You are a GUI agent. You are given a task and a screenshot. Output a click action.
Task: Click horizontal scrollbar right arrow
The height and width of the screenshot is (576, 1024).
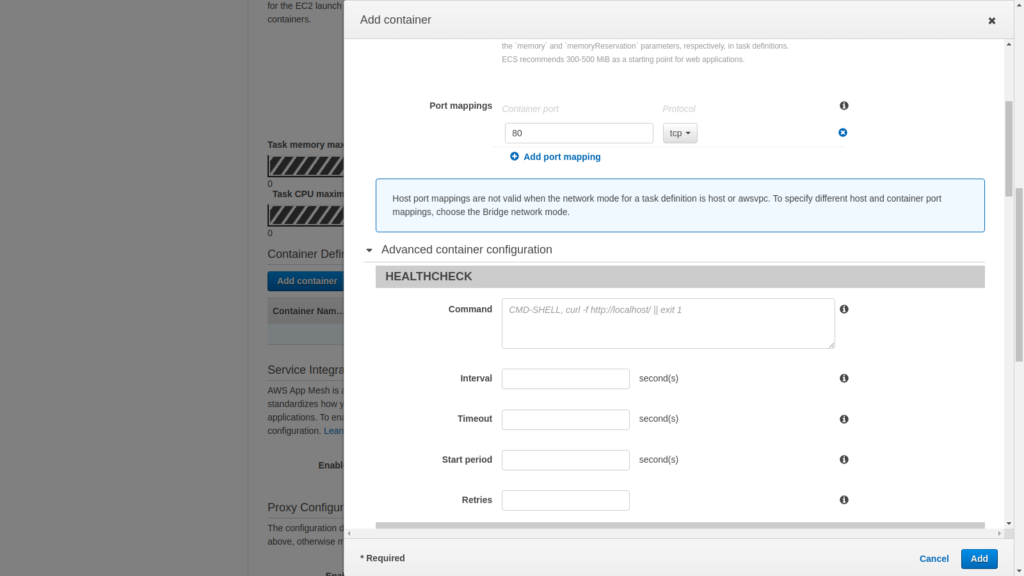[x=999, y=534]
